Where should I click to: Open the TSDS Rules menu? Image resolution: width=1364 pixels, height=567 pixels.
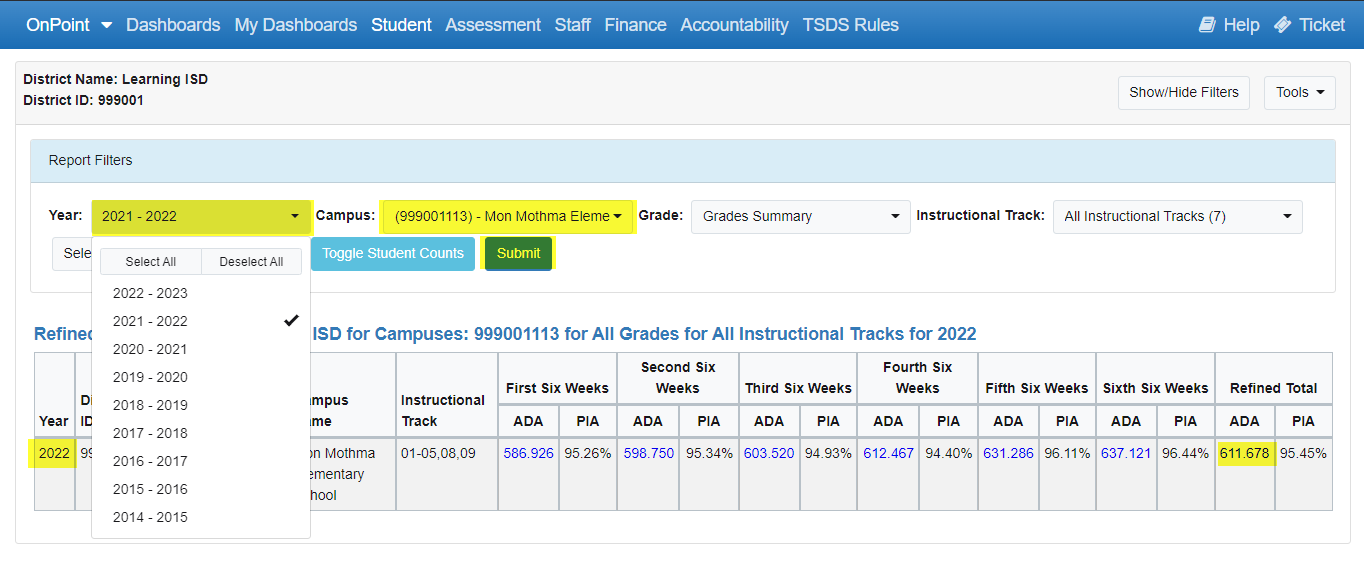tap(850, 25)
